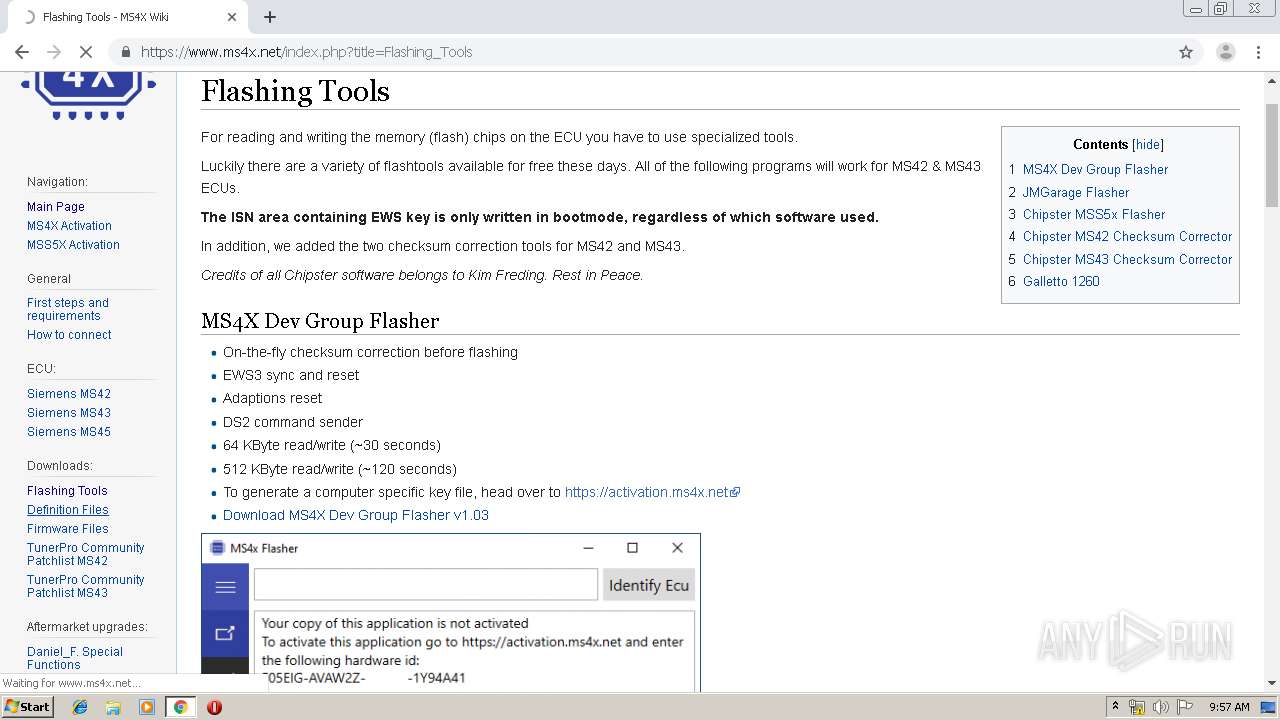The image size is (1280, 720).
Task: Open Windows Explorer folder from taskbar
Action: (x=113, y=707)
